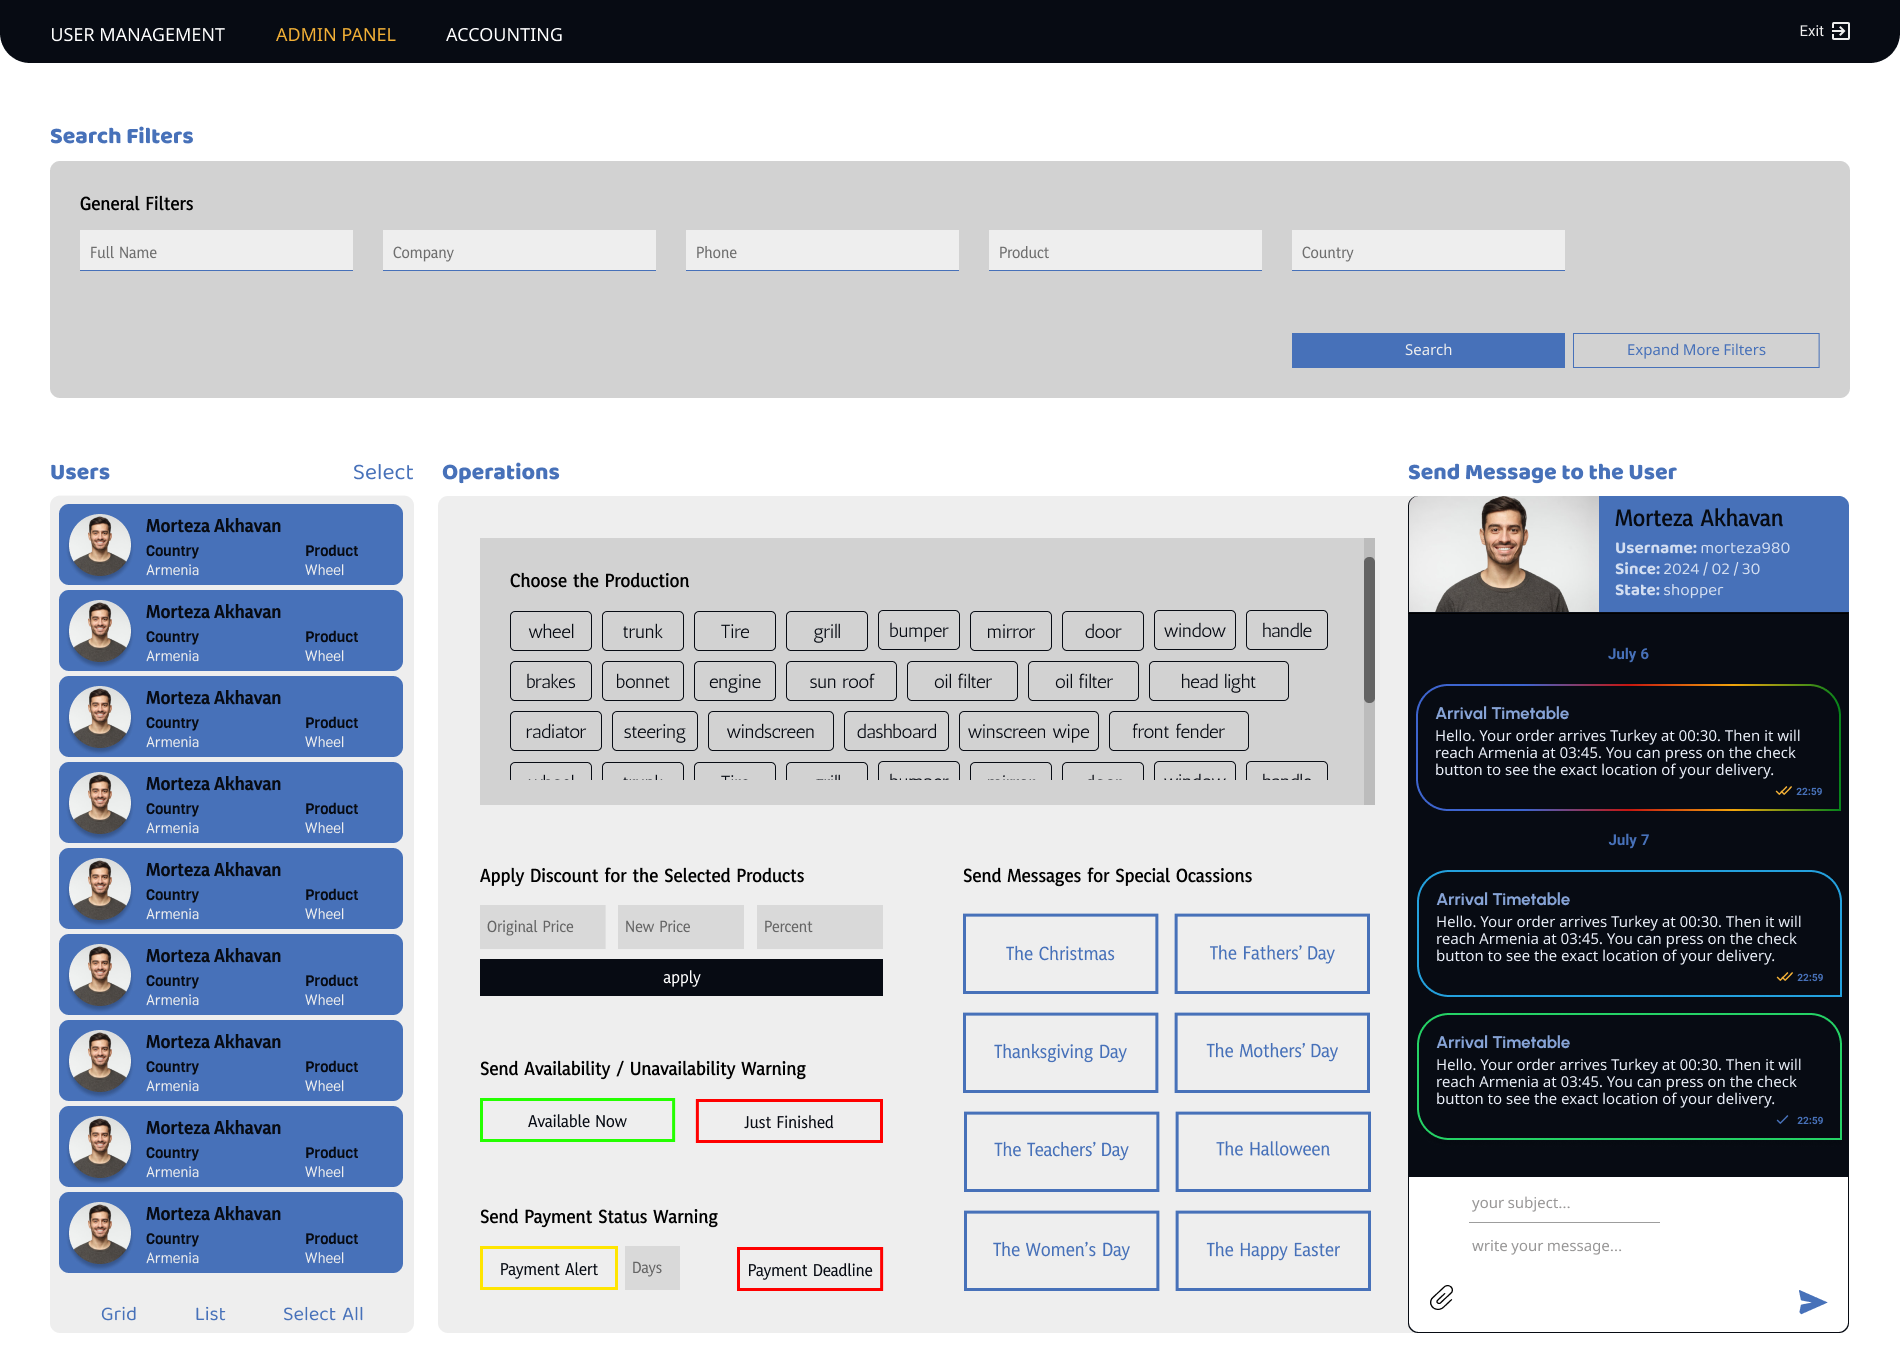Image resolution: width=1900 pixels, height=1351 pixels.
Task: Toggle the 'wheel' production chip
Action: (551, 631)
